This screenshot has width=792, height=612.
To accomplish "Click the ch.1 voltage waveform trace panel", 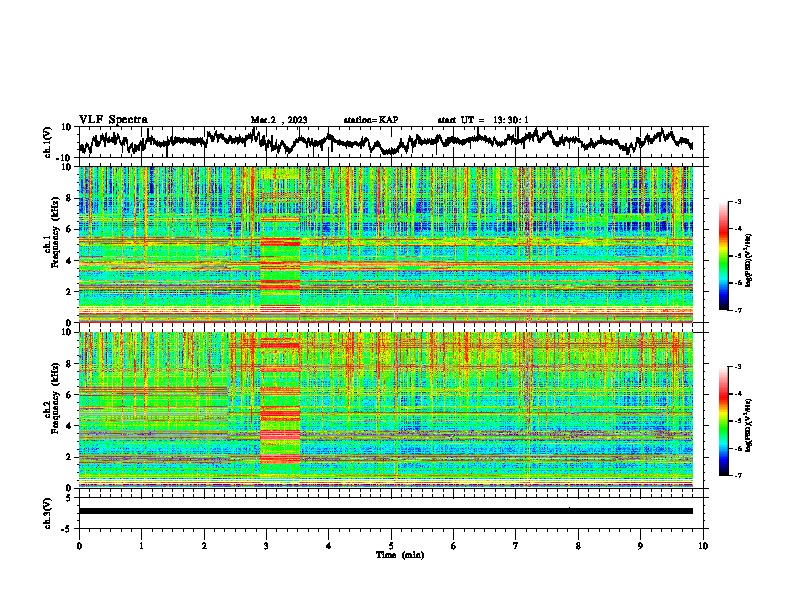I will click(x=390, y=142).
